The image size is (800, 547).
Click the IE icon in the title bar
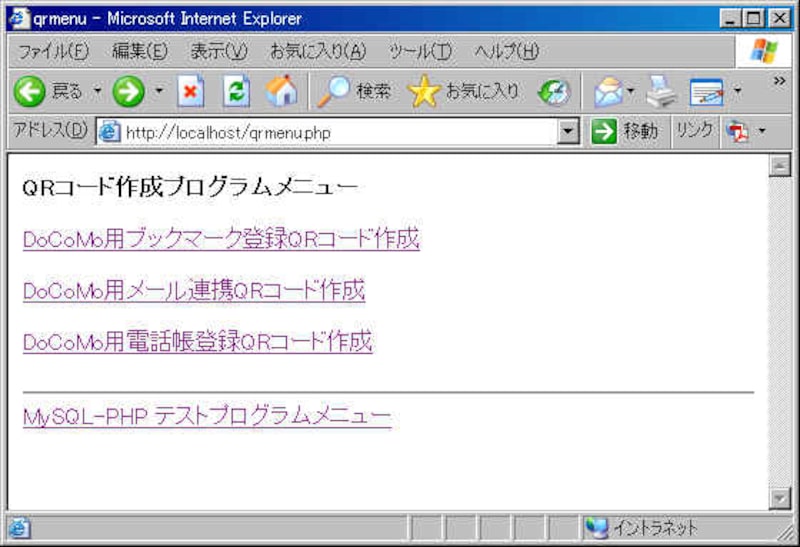(x=19, y=19)
